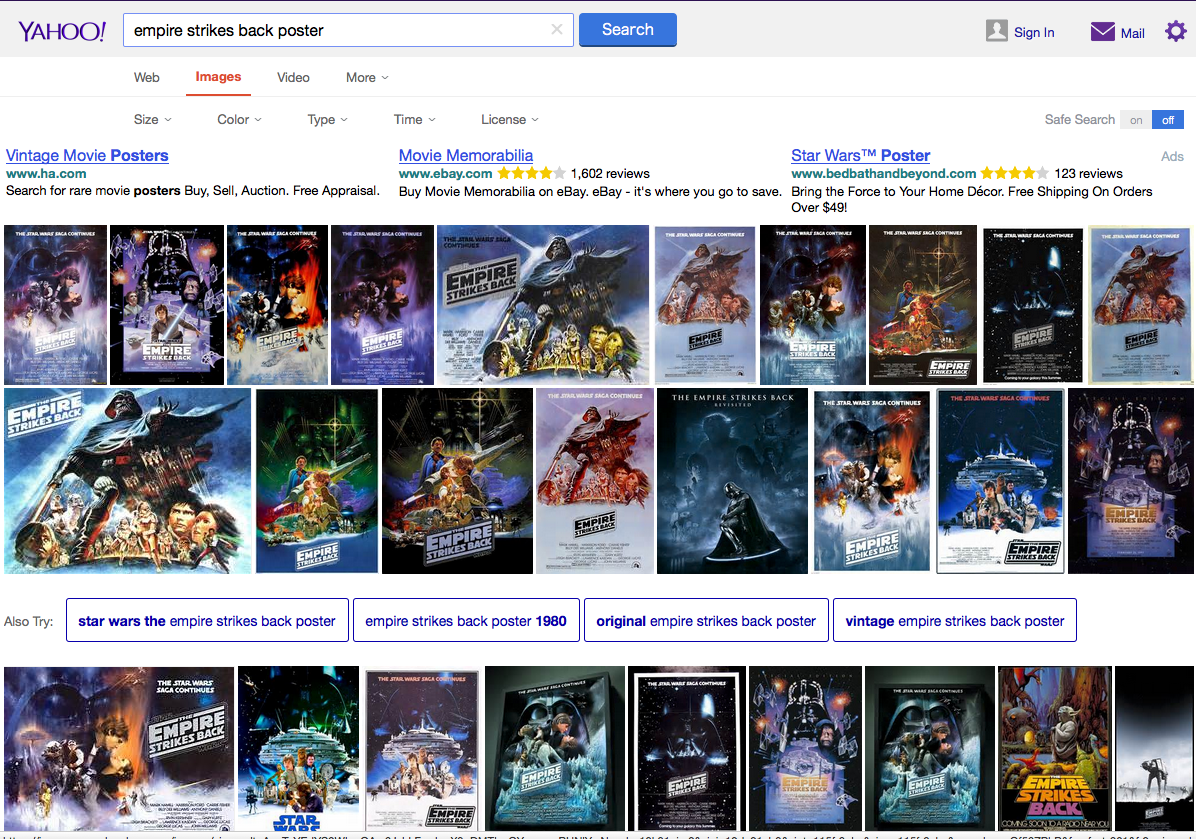Switch to the Web tab
1196x839 pixels.
coord(146,77)
